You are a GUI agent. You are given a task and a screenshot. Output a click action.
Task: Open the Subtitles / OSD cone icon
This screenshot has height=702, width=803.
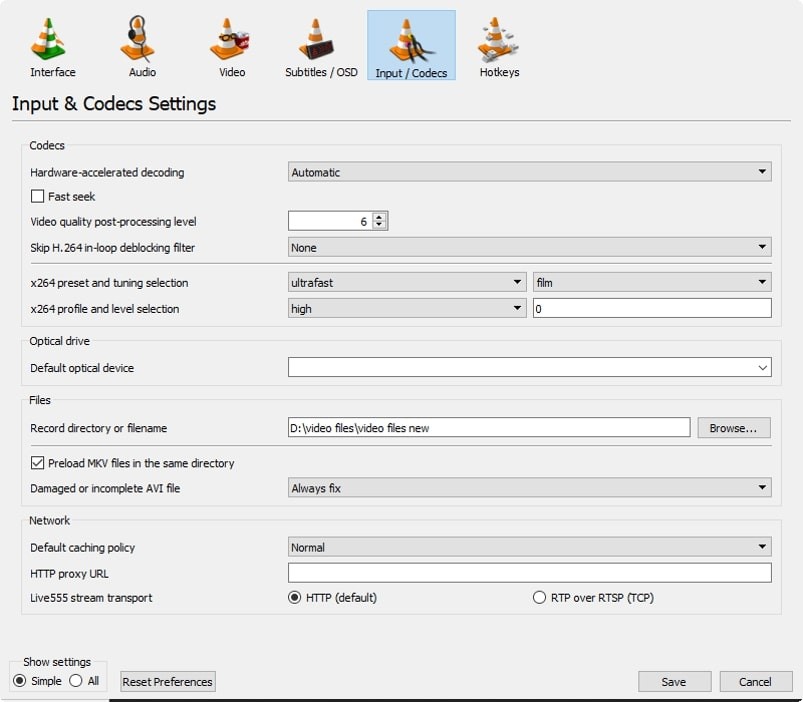coord(316,39)
